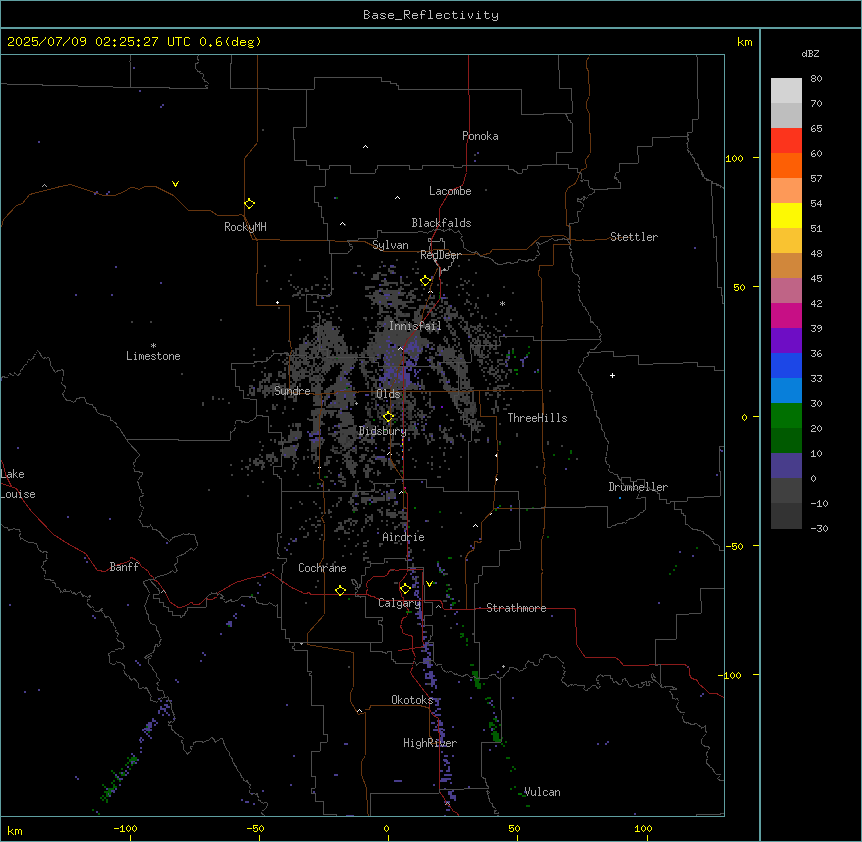
Task: Click the green 30 dBZ legend swatch
Action: [x=786, y=416]
